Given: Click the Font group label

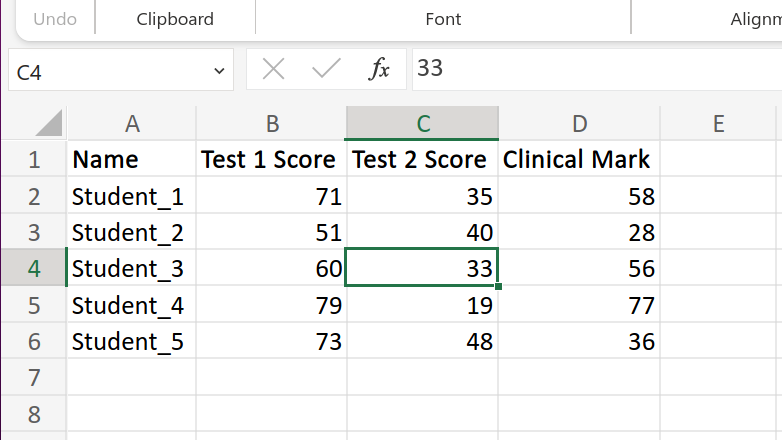Looking at the screenshot, I should (x=443, y=19).
